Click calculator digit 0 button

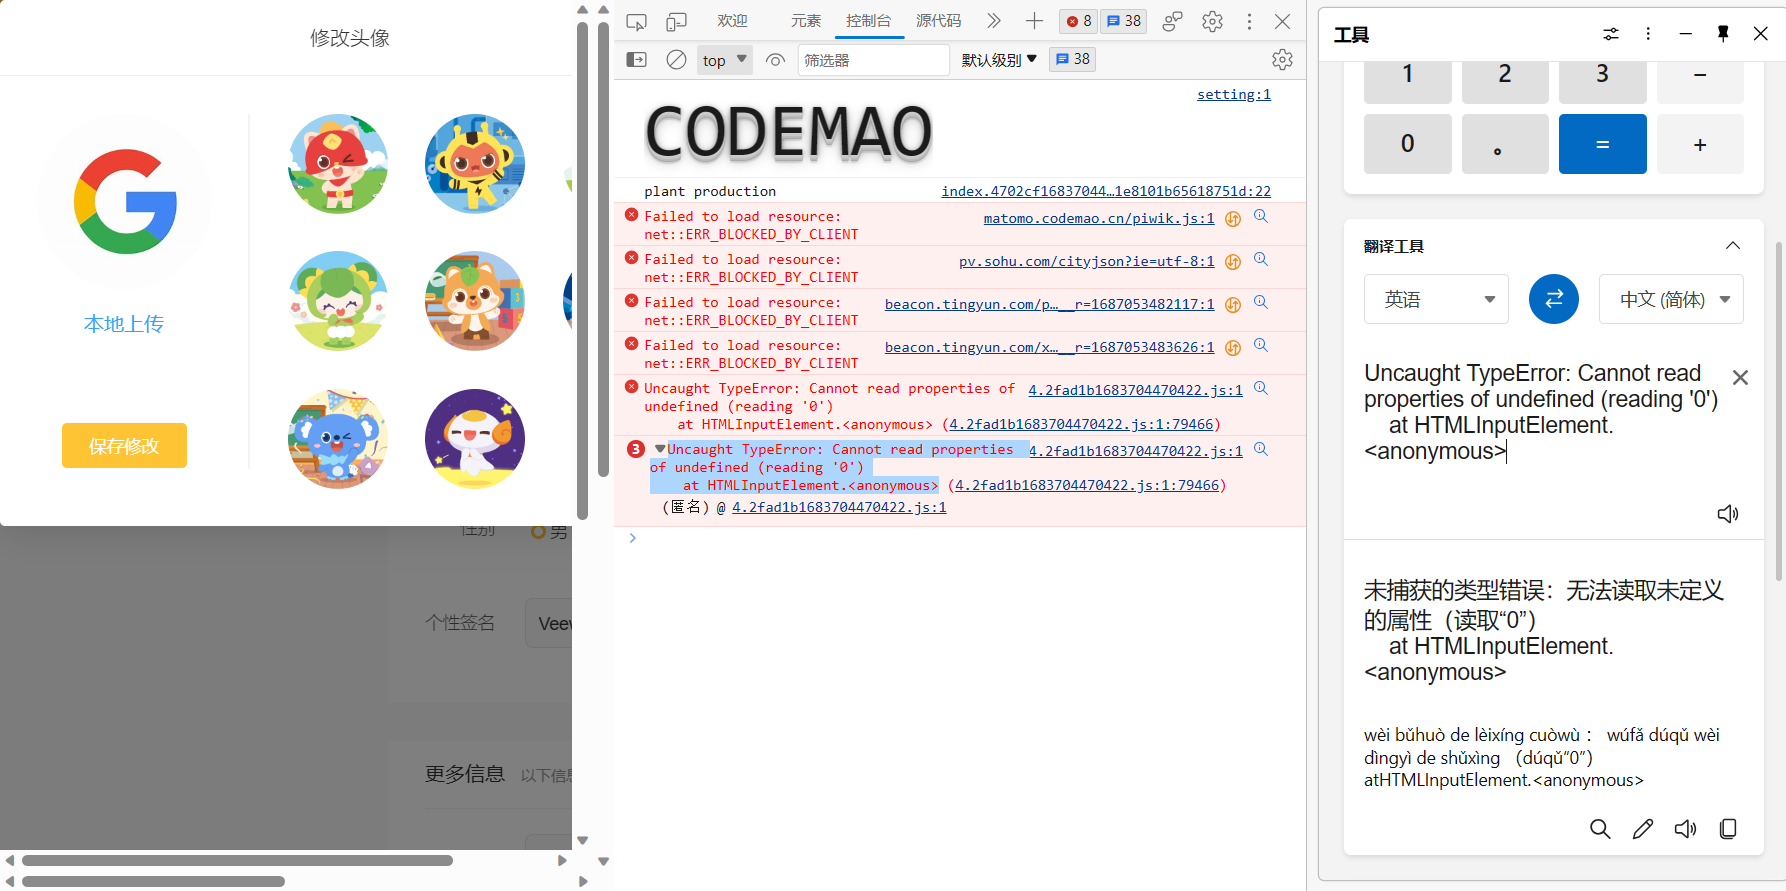(1408, 144)
